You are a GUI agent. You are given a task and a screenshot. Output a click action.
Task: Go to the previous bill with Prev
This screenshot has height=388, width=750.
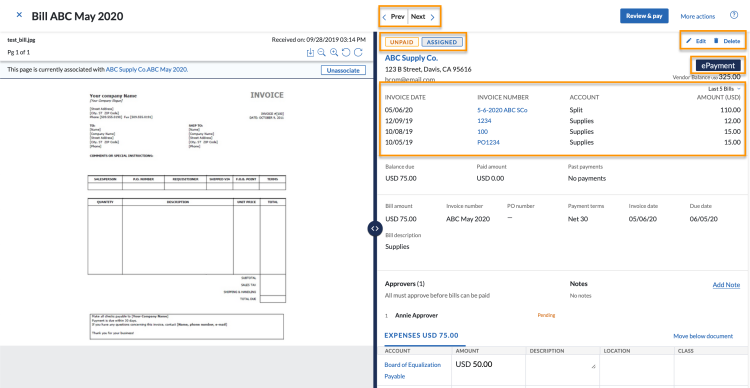click(x=394, y=17)
